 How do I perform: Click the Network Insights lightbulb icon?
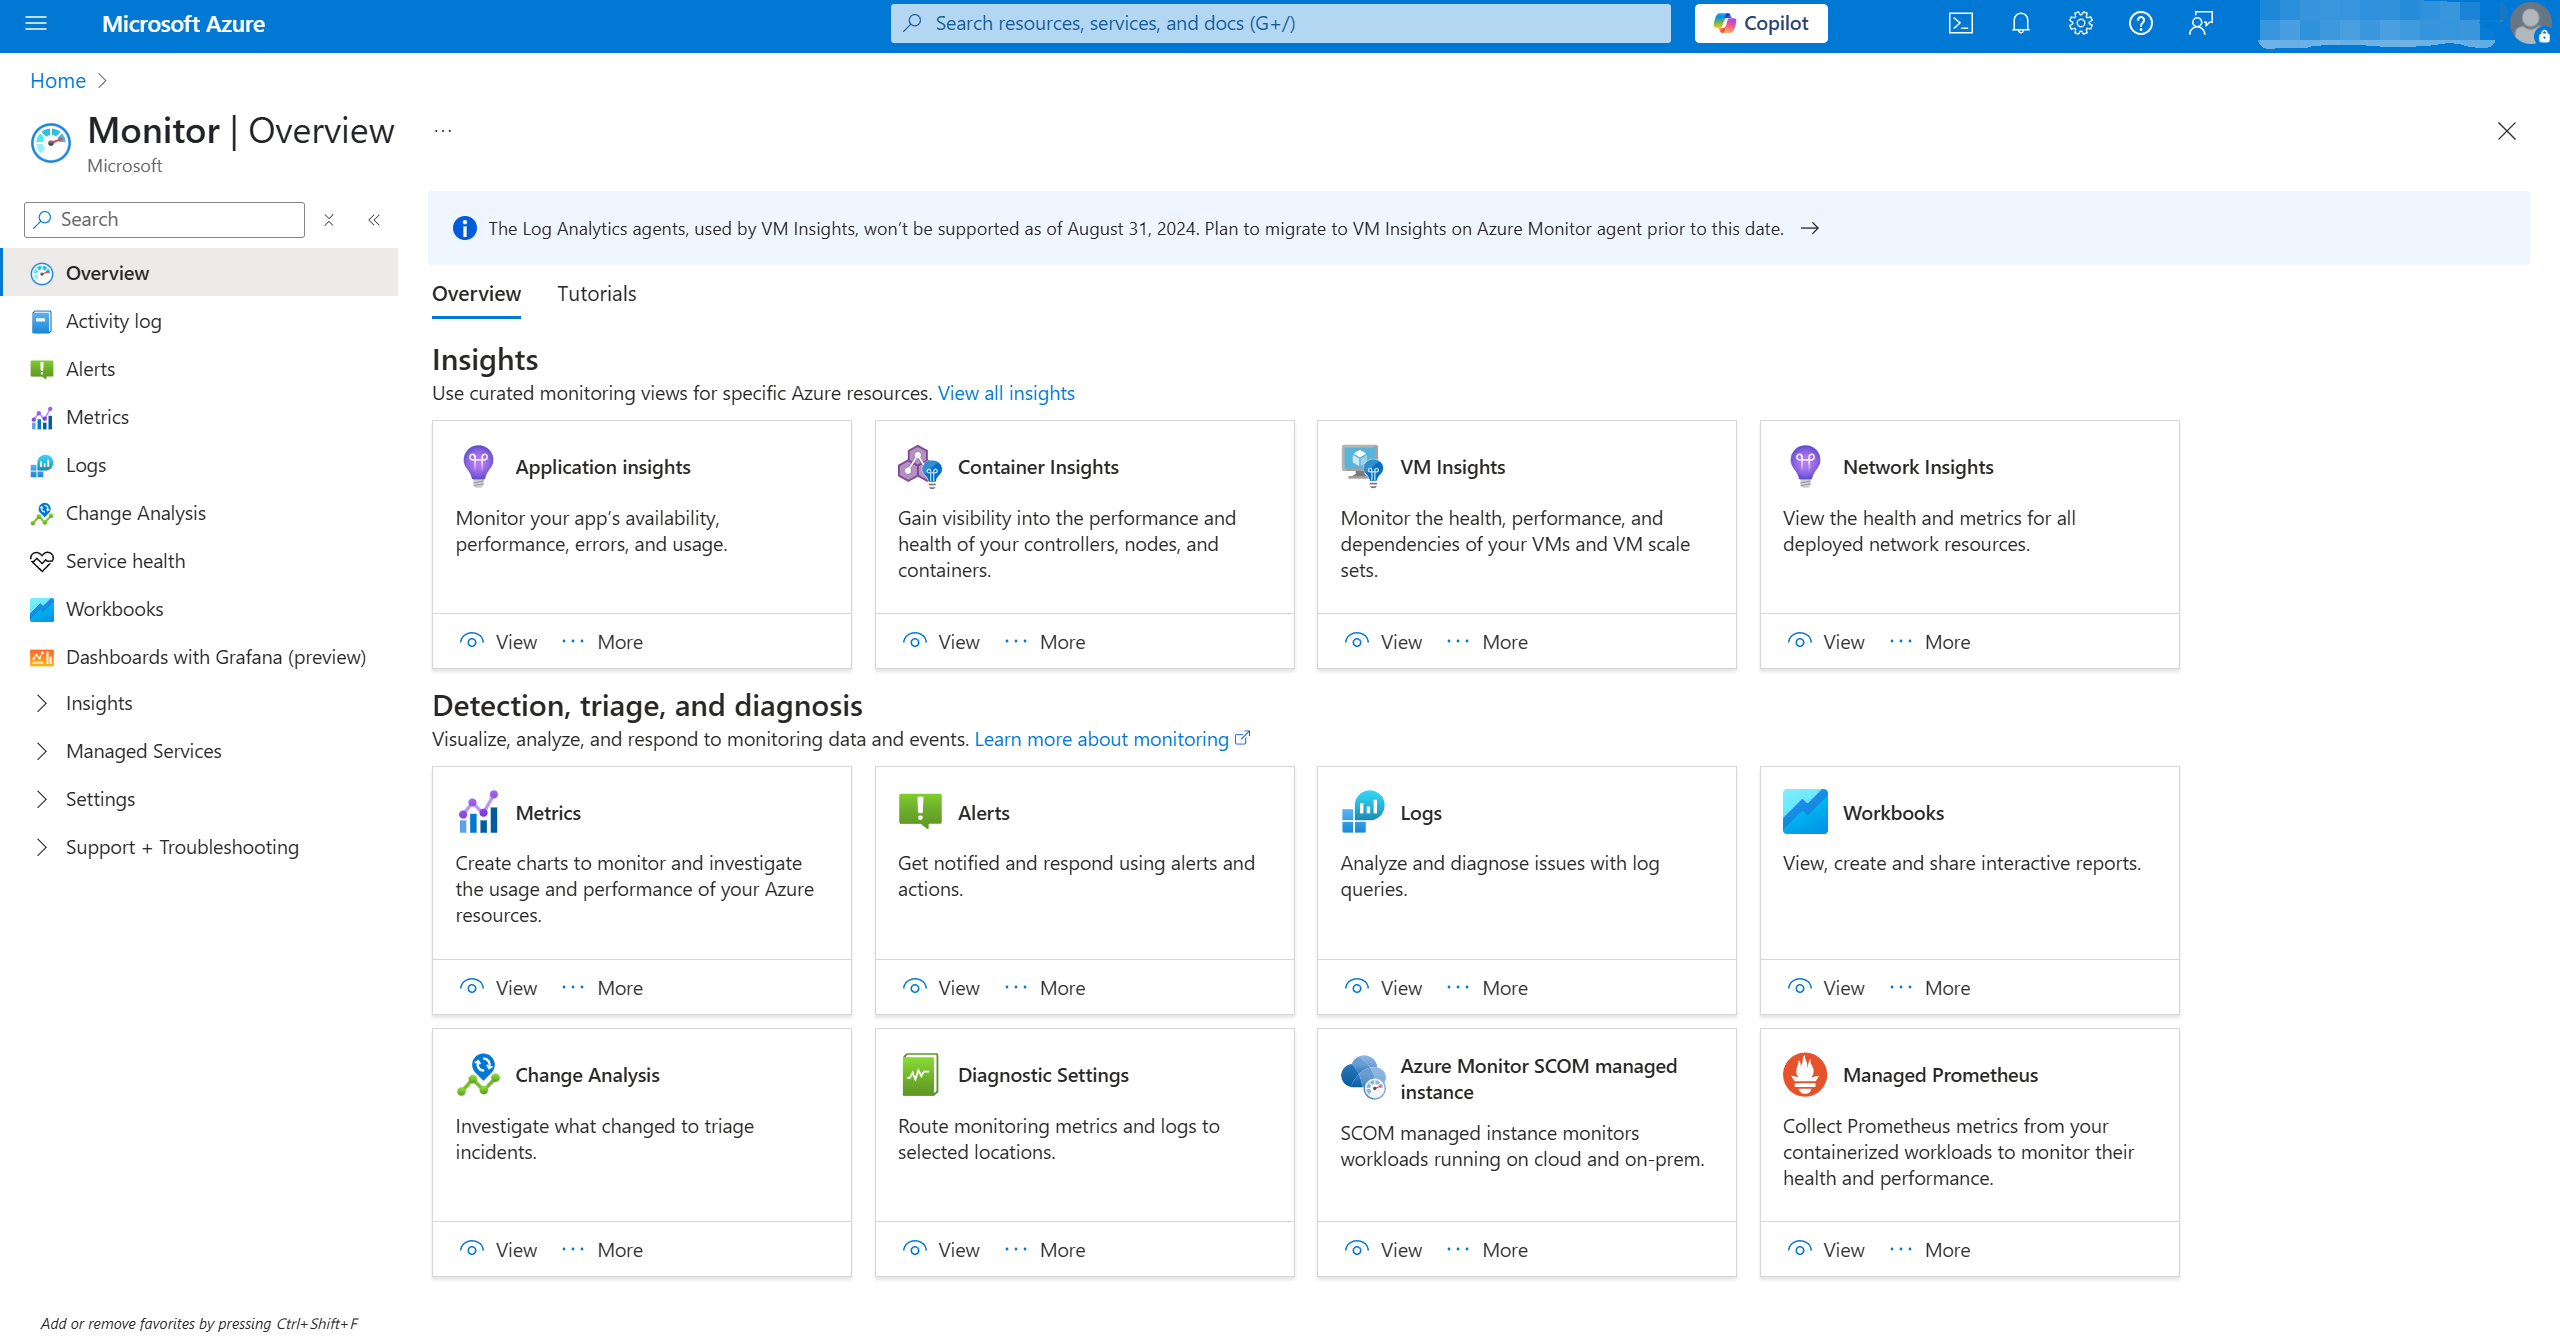pyautogui.click(x=1805, y=466)
